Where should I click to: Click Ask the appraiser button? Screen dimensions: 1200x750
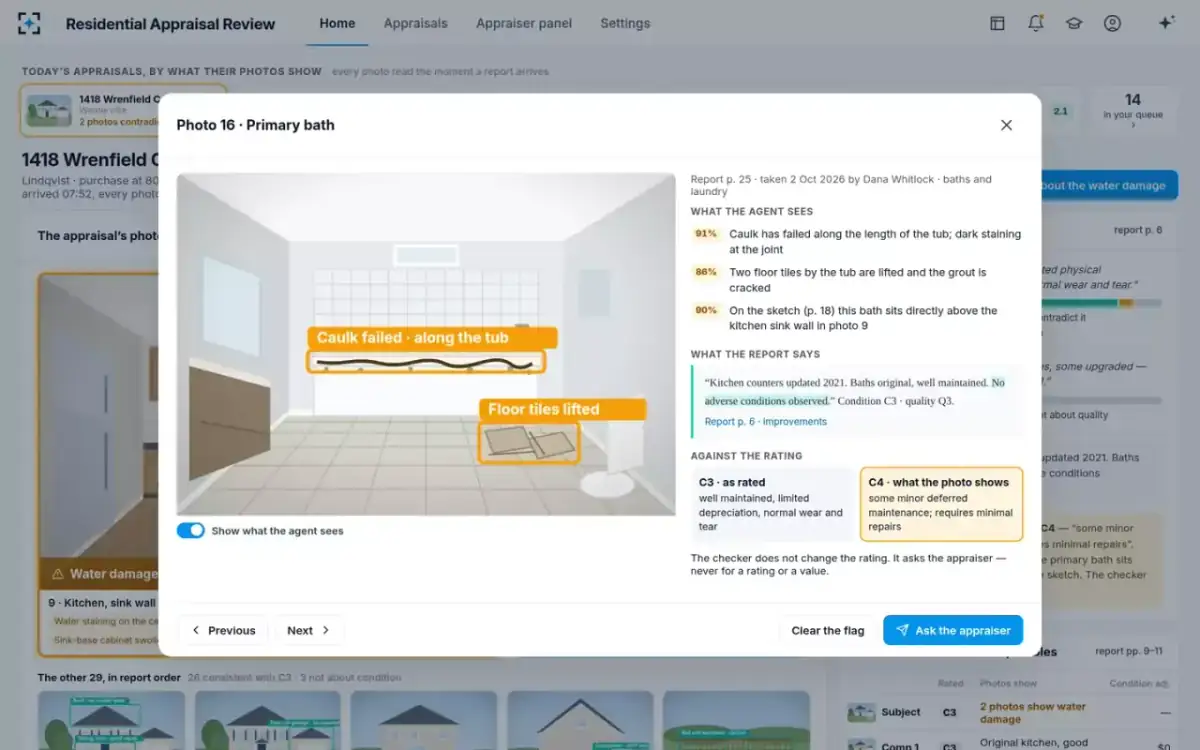pyautogui.click(x=953, y=630)
